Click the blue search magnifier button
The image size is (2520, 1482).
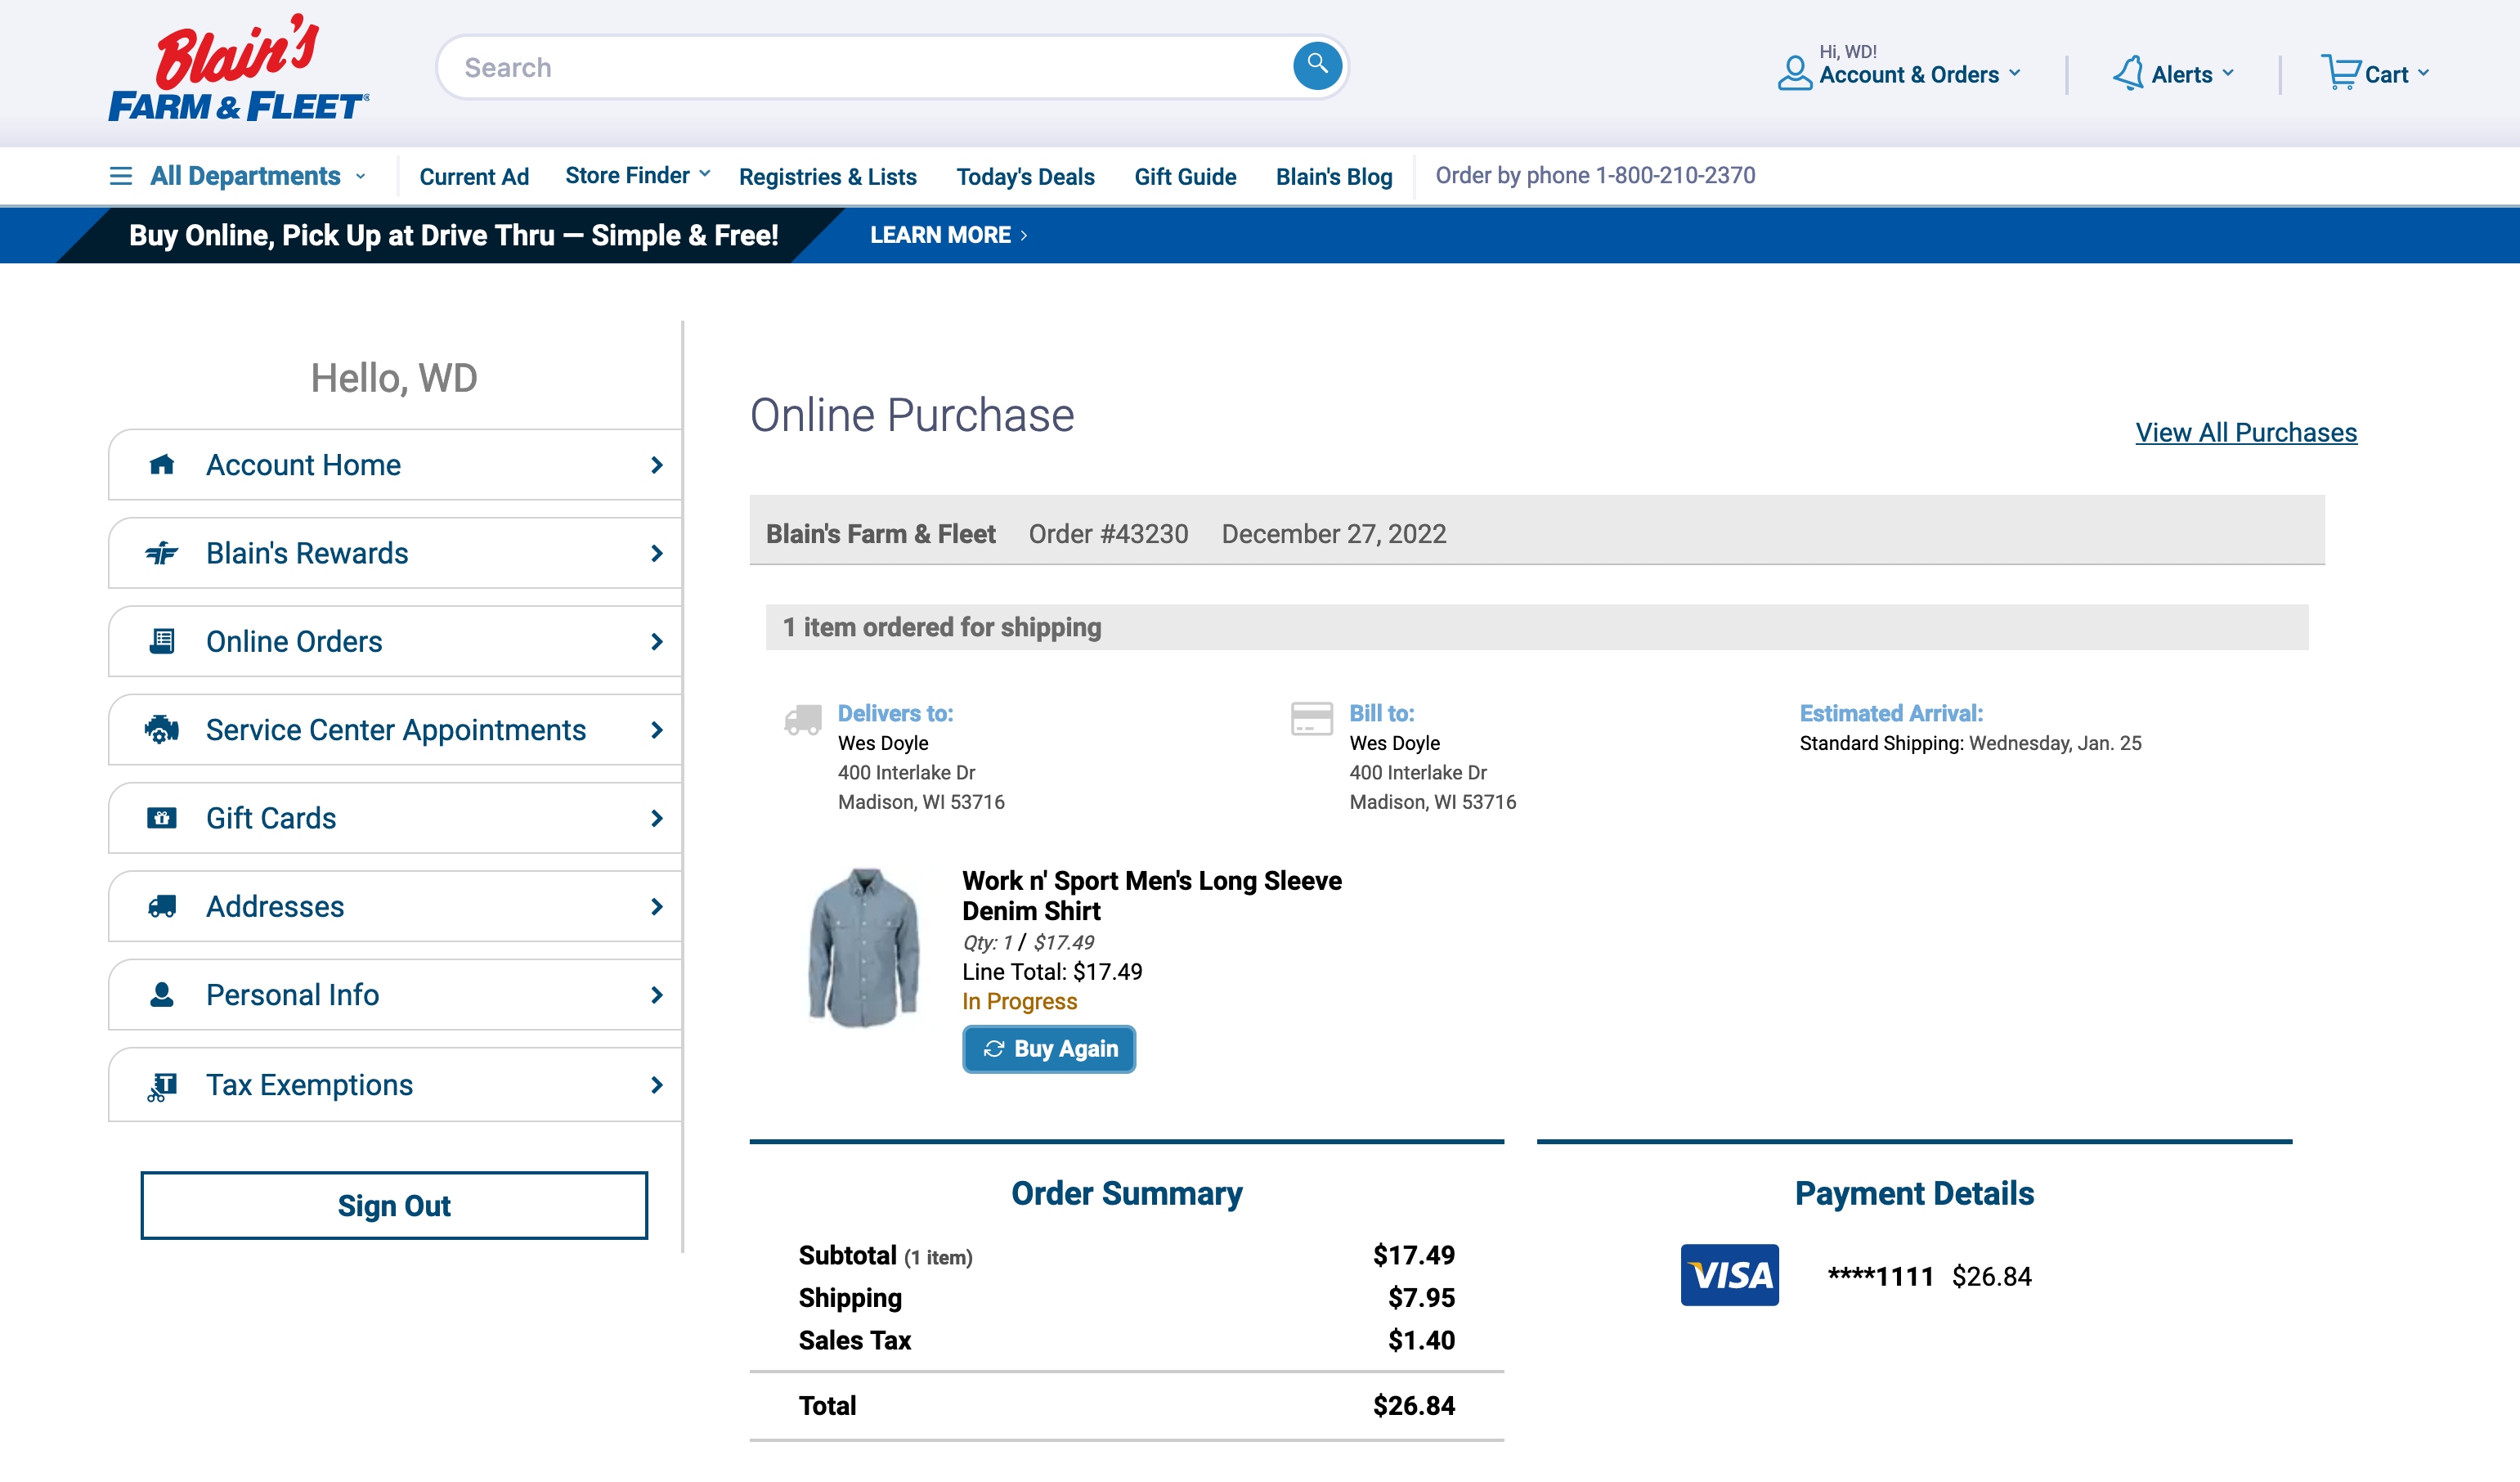[x=1317, y=66]
